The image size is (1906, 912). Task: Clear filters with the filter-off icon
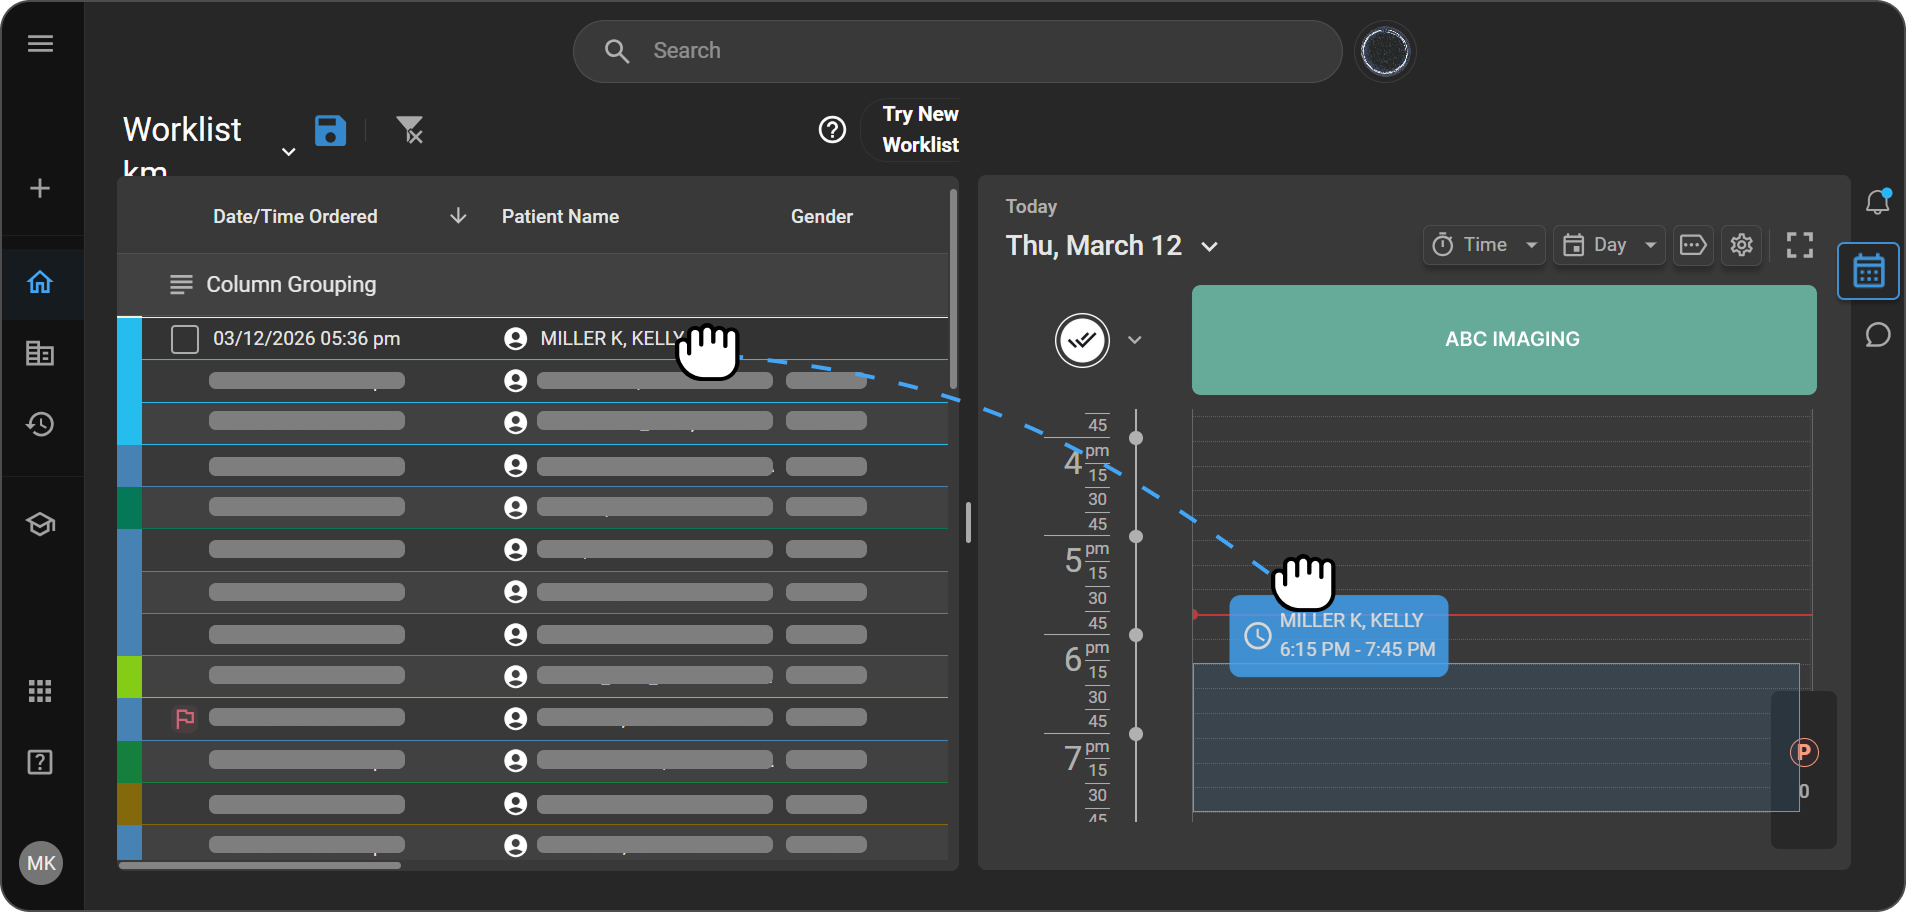pyautogui.click(x=410, y=130)
